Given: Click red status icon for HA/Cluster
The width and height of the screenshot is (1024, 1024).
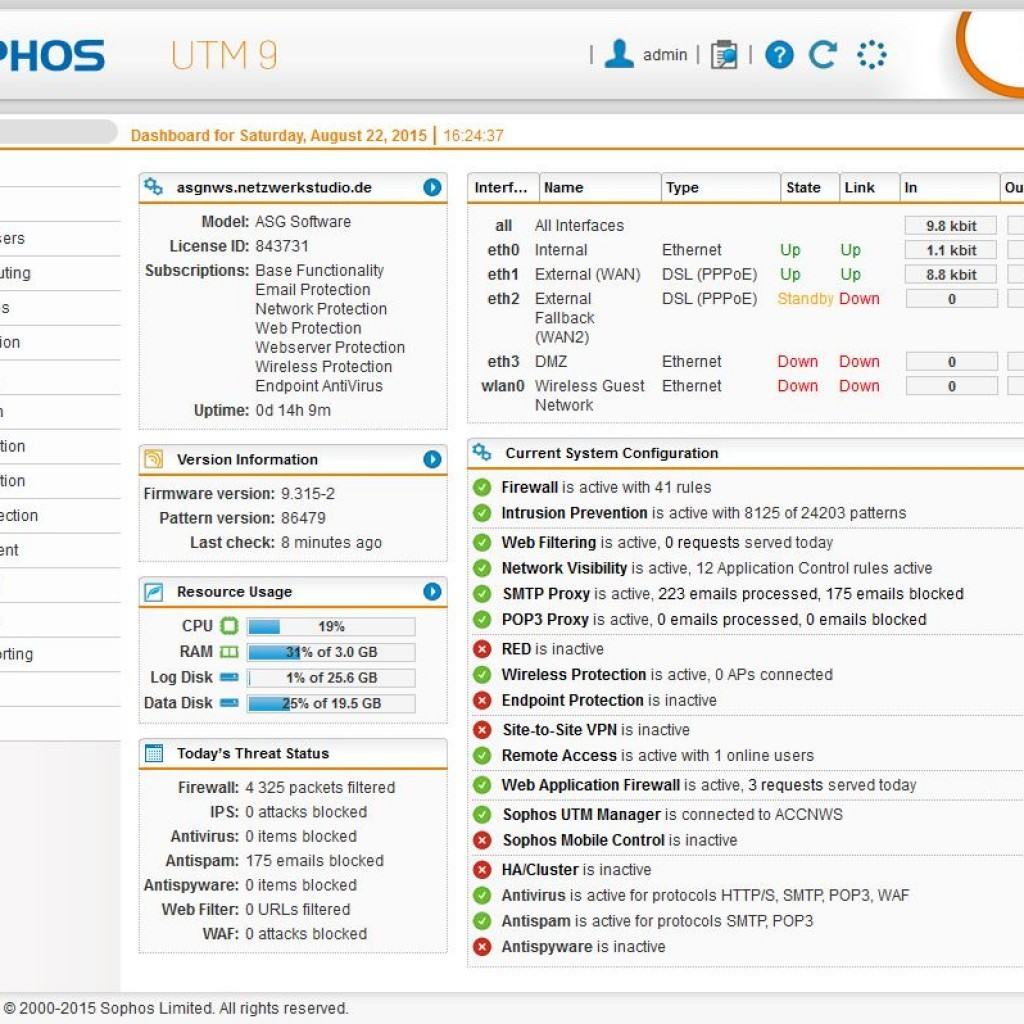Looking at the screenshot, I should coord(482,869).
